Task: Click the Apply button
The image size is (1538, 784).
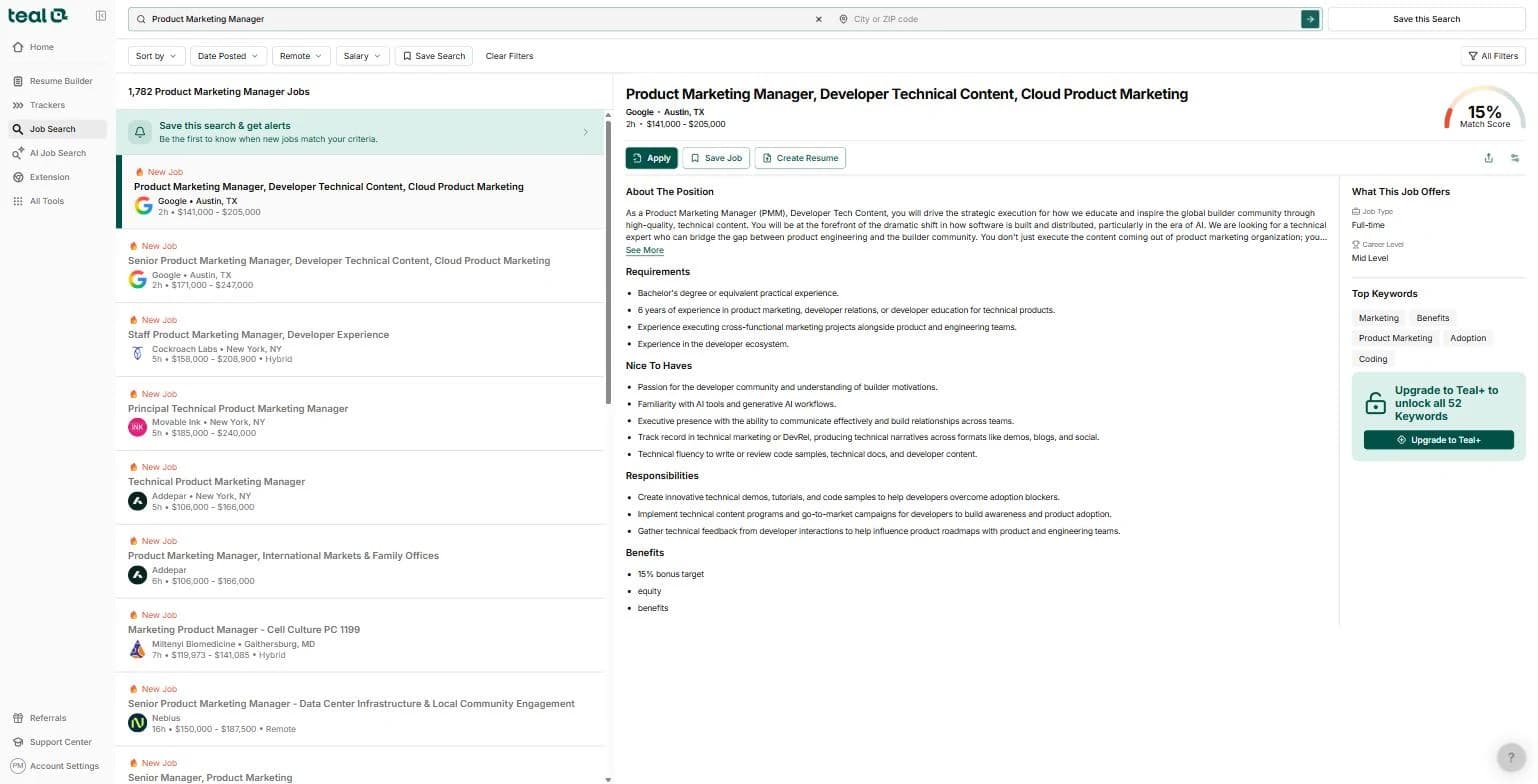Action: click(651, 158)
